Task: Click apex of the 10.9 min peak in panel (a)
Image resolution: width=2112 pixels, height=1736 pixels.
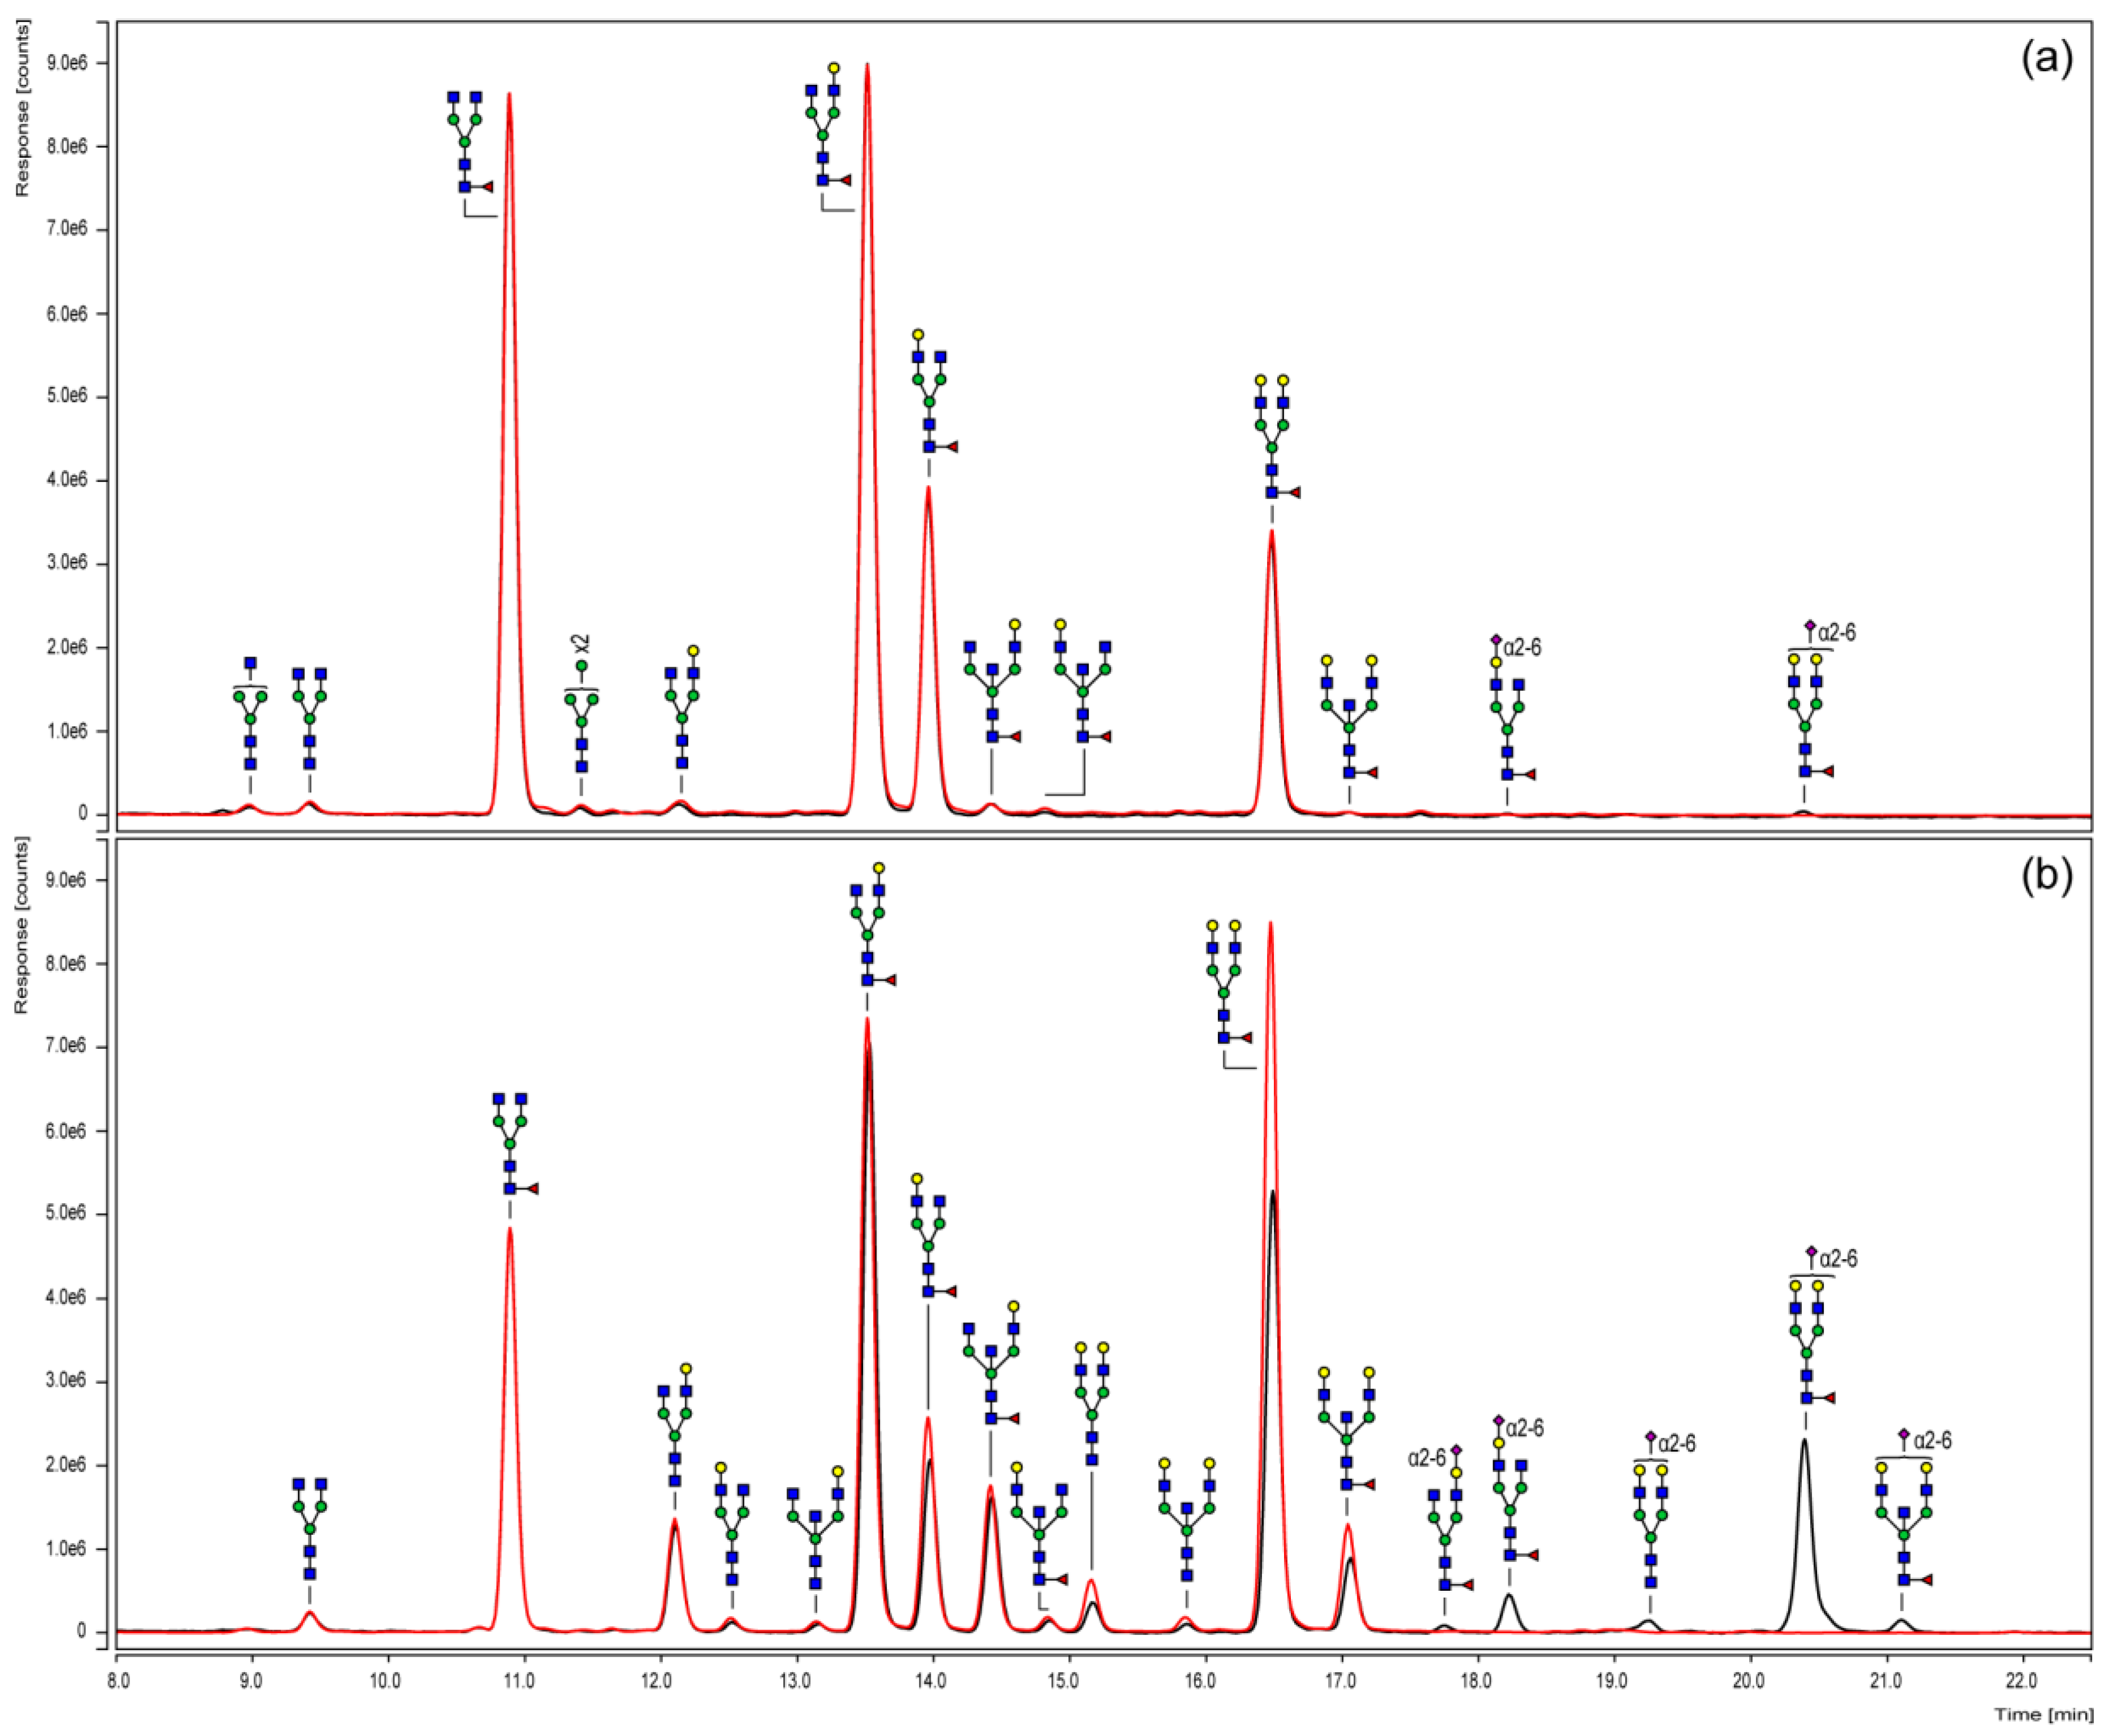Action: [510, 94]
